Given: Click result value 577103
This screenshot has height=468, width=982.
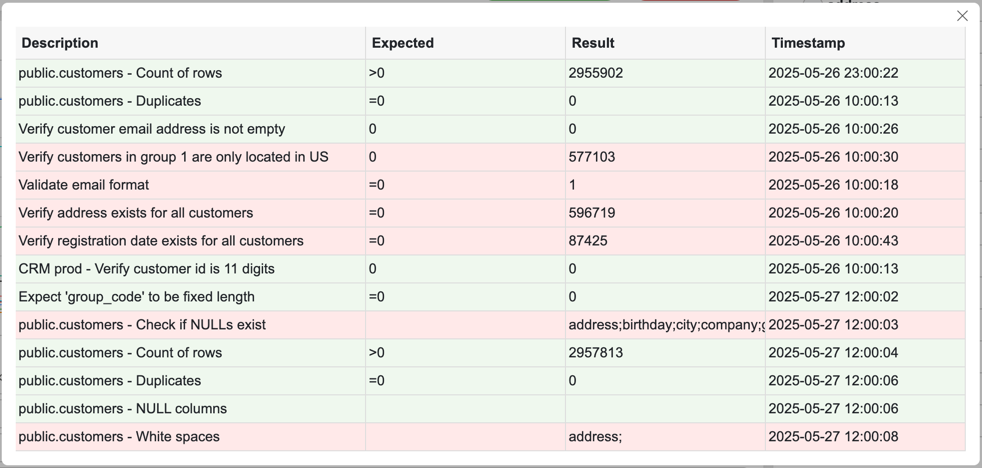Looking at the screenshot, I should click(x=592, y=157).
